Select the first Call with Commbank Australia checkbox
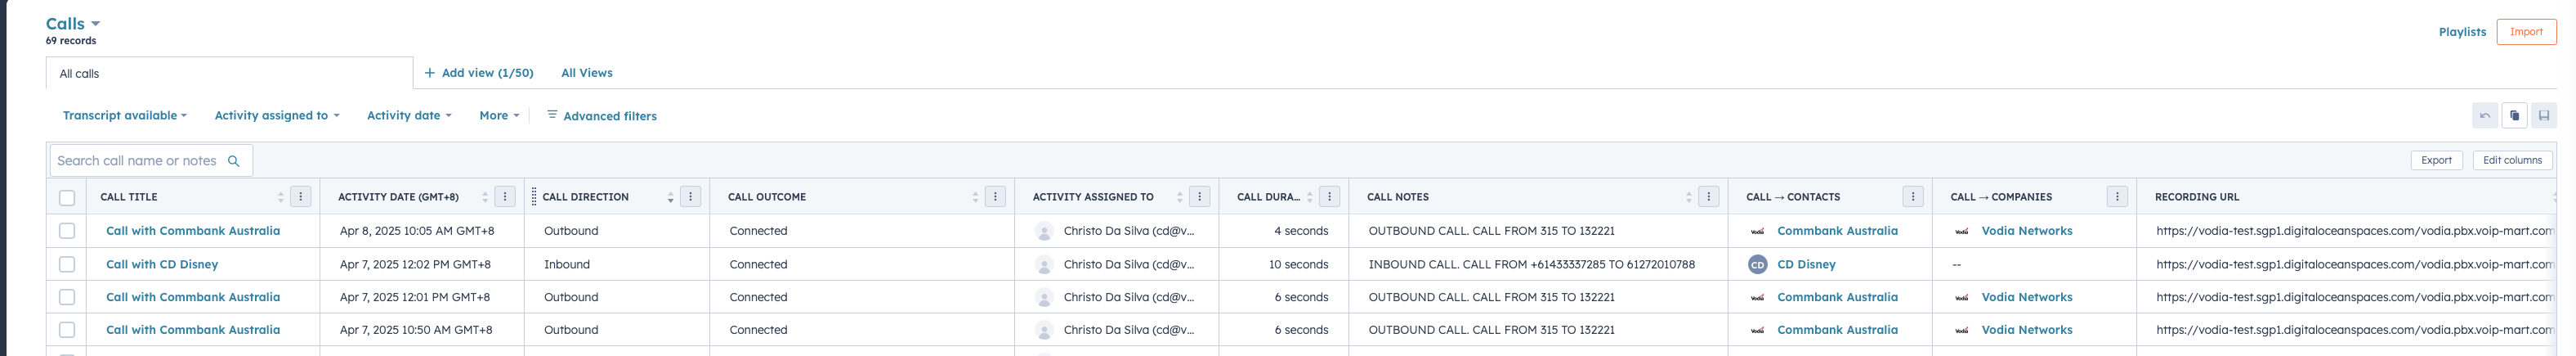This screenshot has width=2576, height=356. (x=67, y=231)
